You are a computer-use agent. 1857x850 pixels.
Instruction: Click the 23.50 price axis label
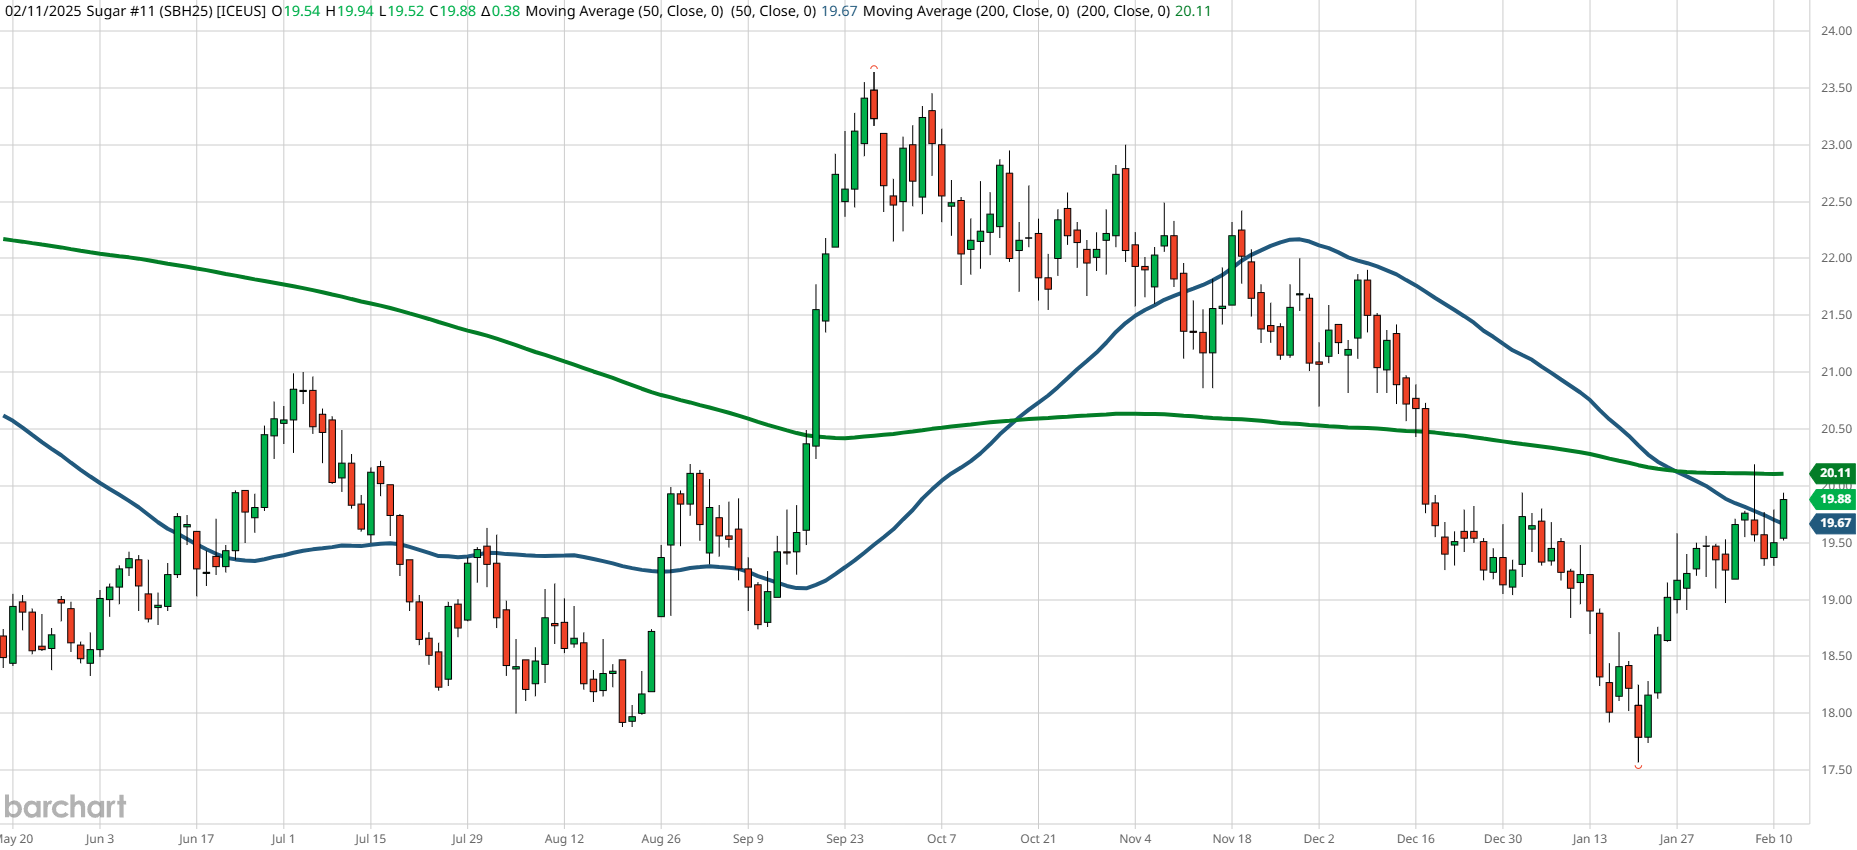pos(1836,88)
